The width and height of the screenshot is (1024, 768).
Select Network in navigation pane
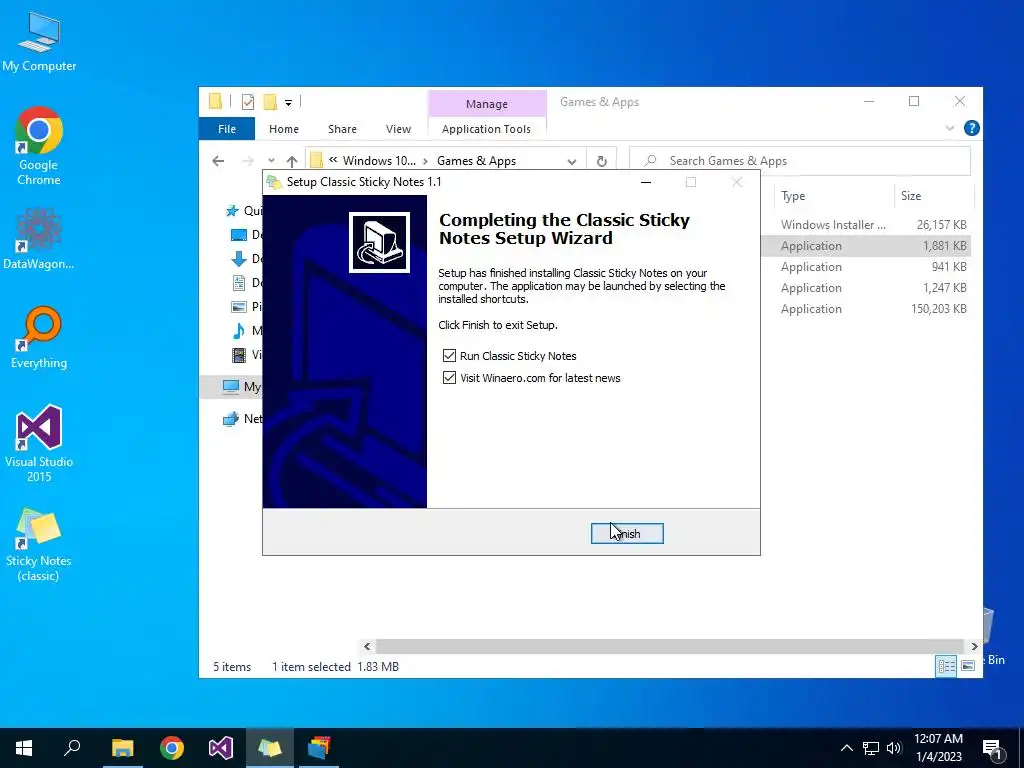click(242, 419)
